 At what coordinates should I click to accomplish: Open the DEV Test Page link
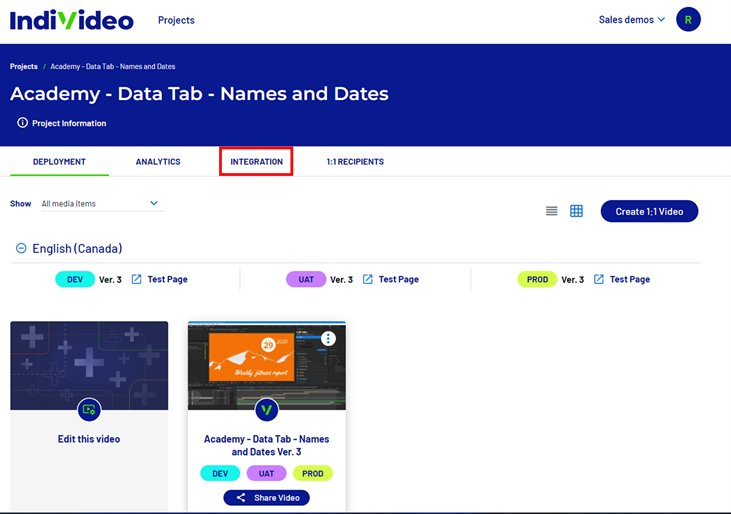(167, 279)
